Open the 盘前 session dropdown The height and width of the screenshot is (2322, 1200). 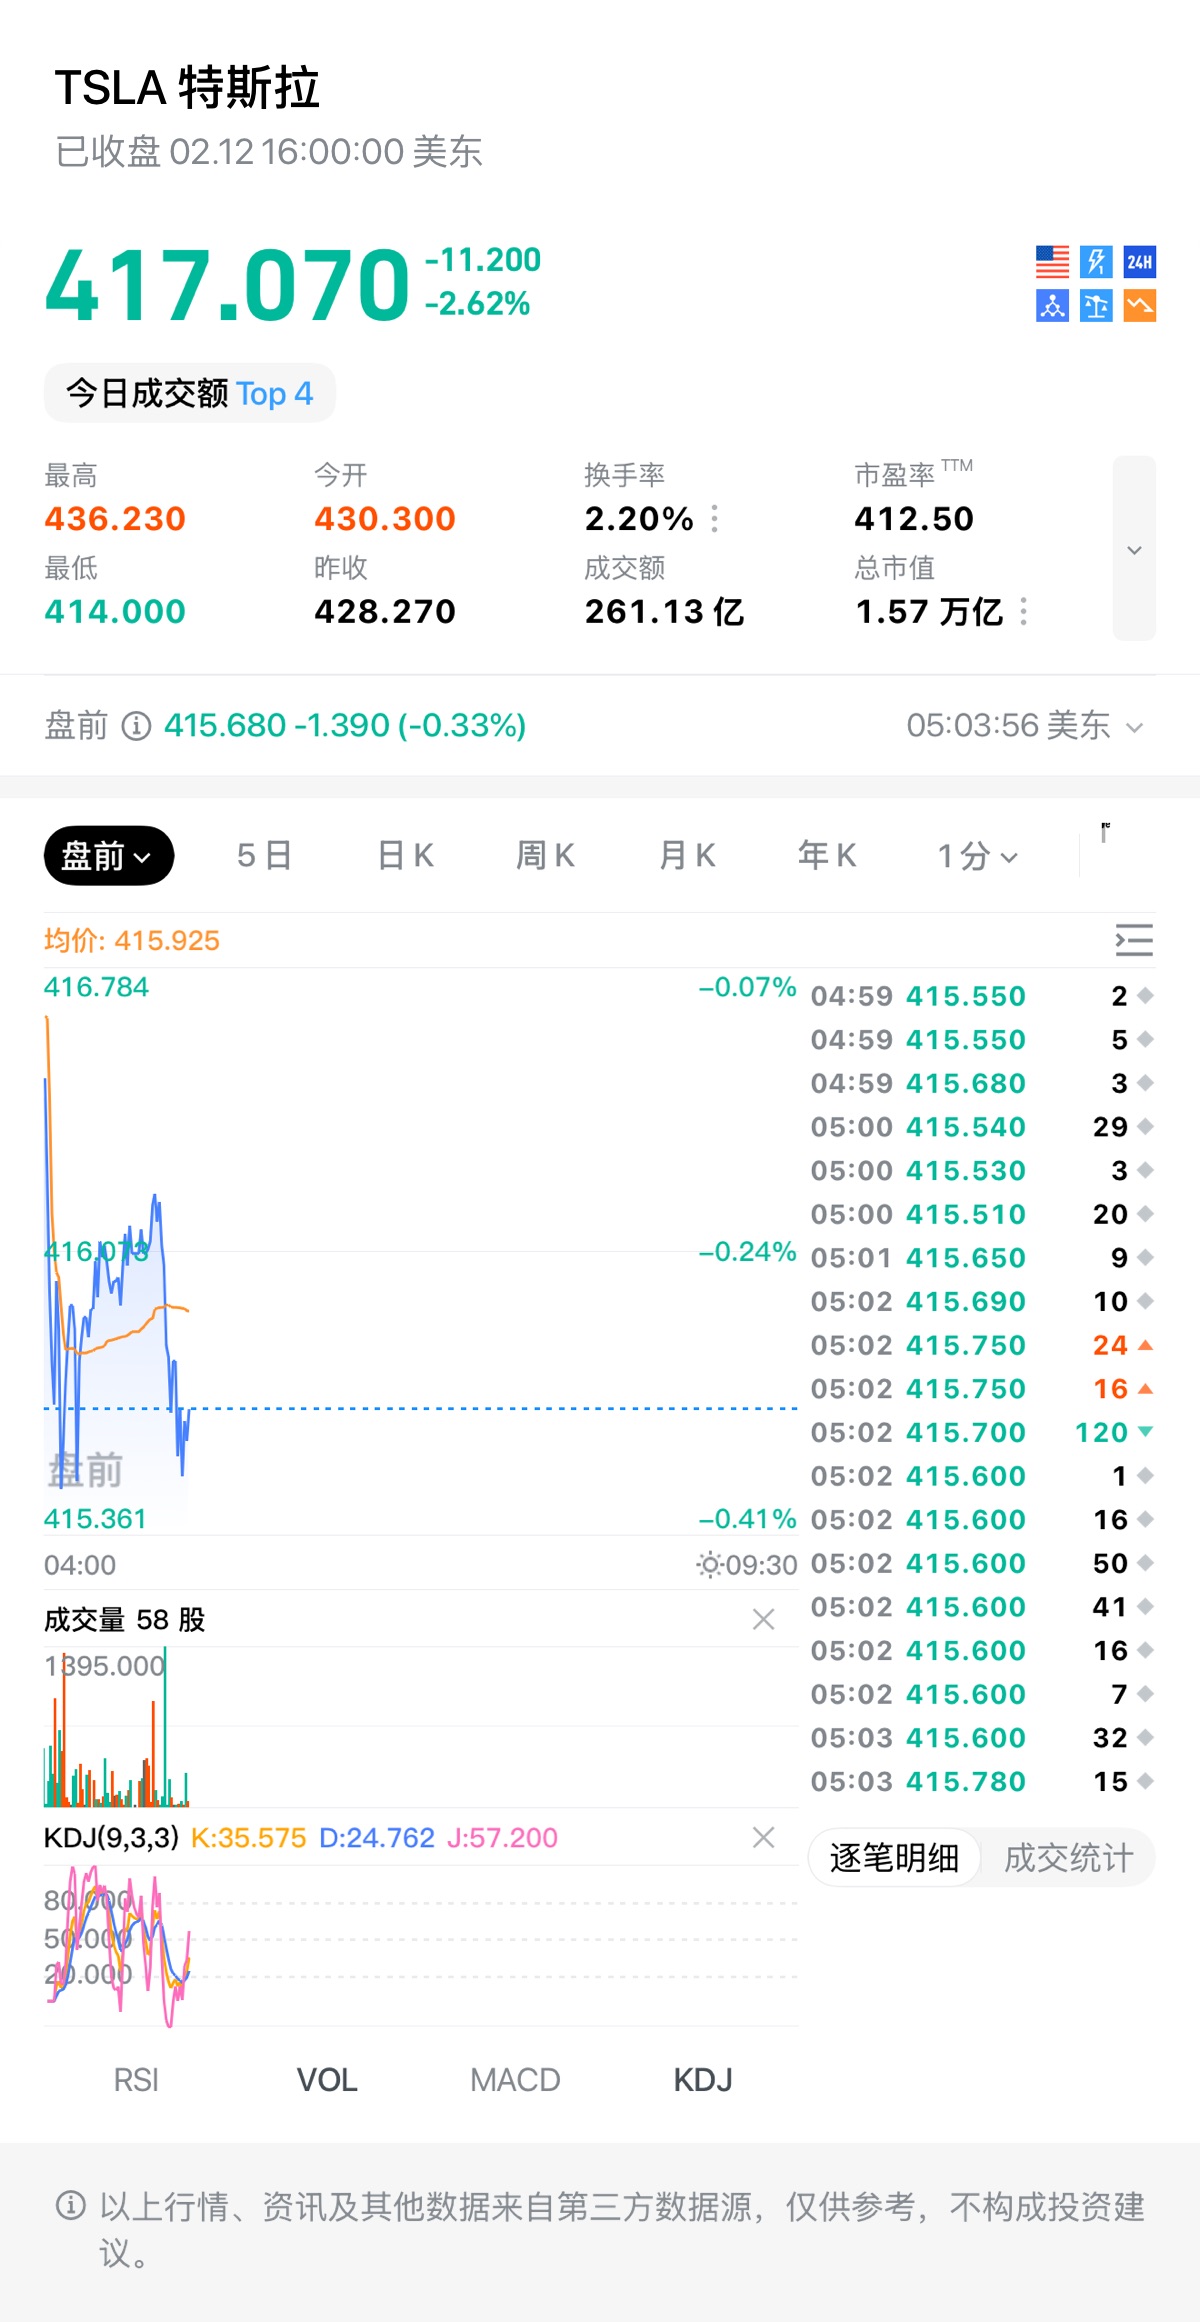coord(108,856)
